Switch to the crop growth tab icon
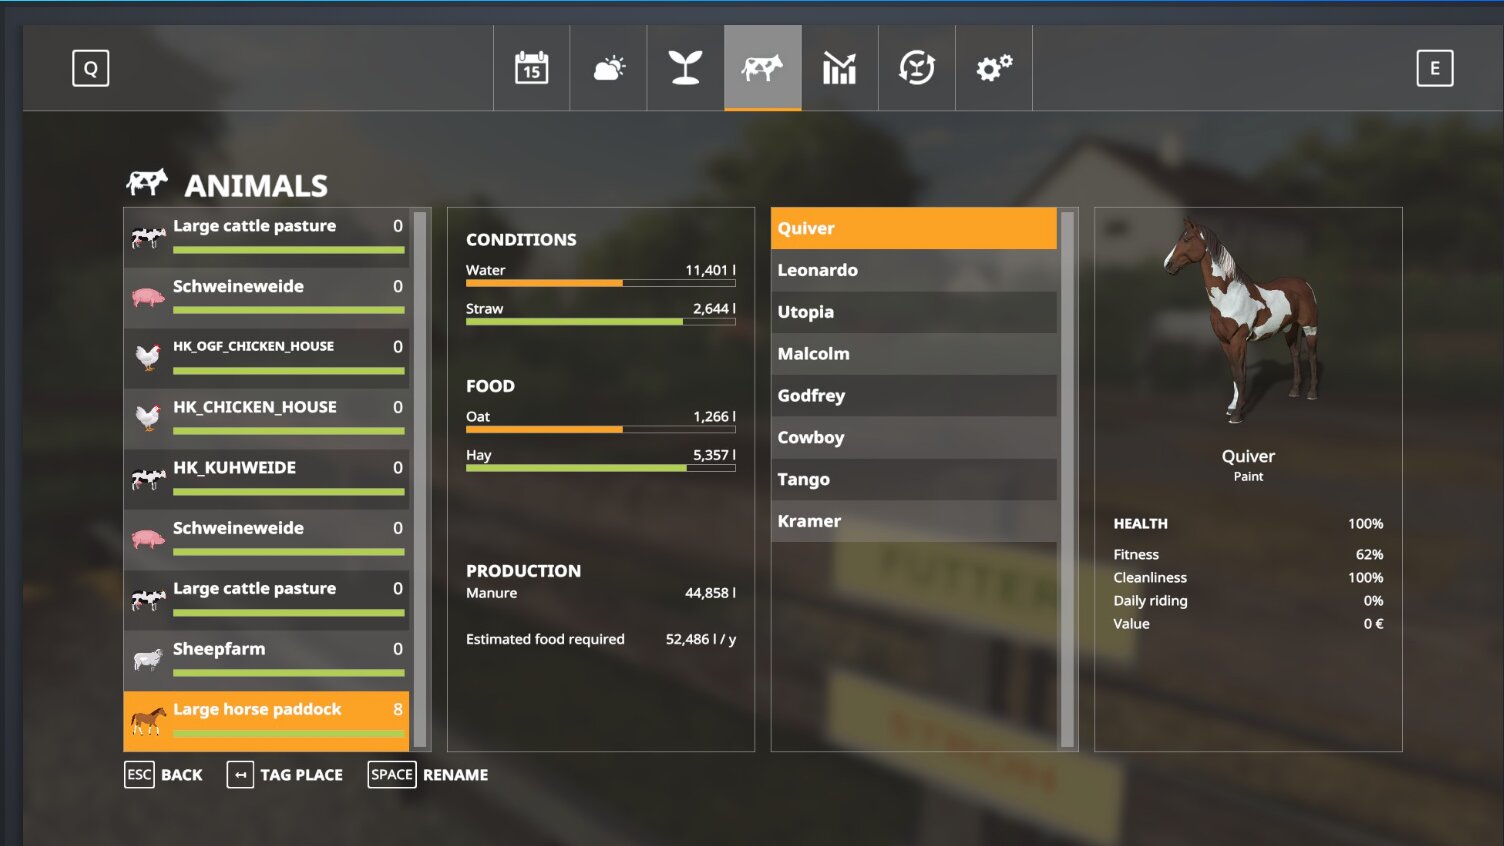 coord(685,68)
